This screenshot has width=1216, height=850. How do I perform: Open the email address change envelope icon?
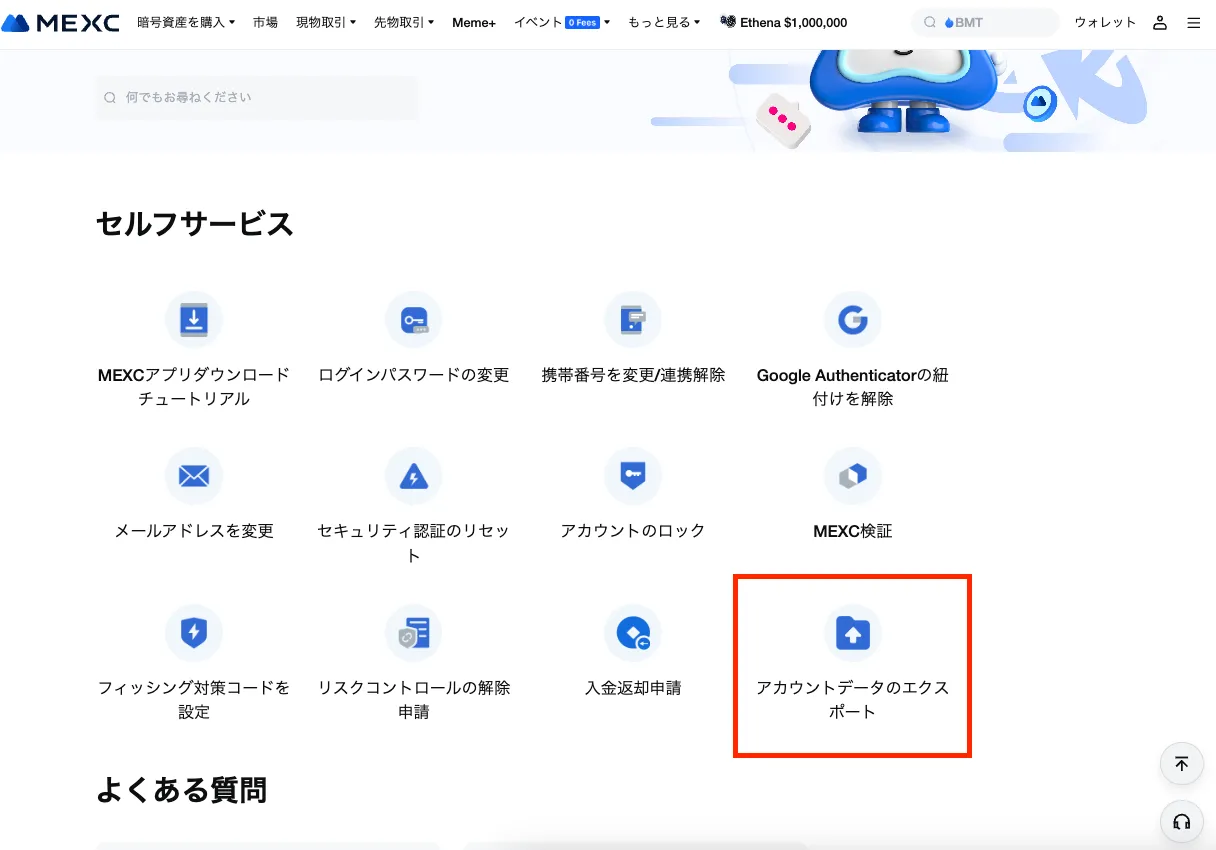click(x=193, y=476)
